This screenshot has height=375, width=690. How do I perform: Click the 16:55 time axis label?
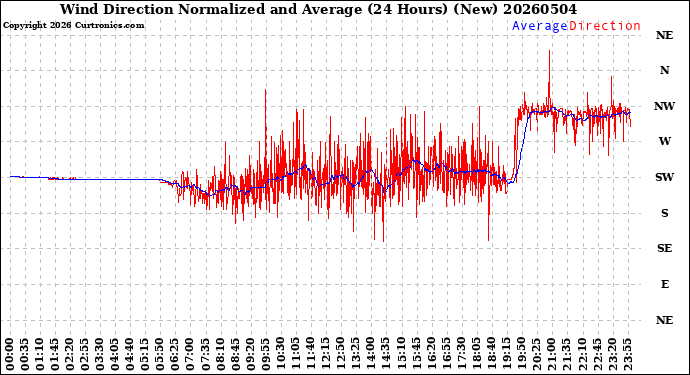point(446,355)
